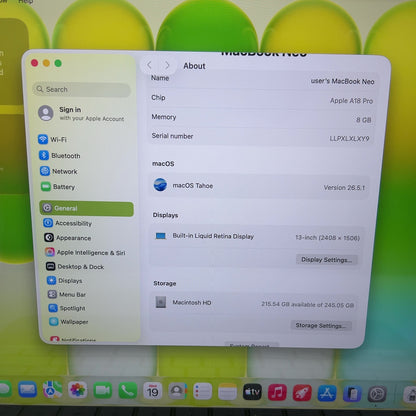Viewport: 416px width, 416px height.
Task: Select Accessibility in sidebar
Action: pos(68,223)
